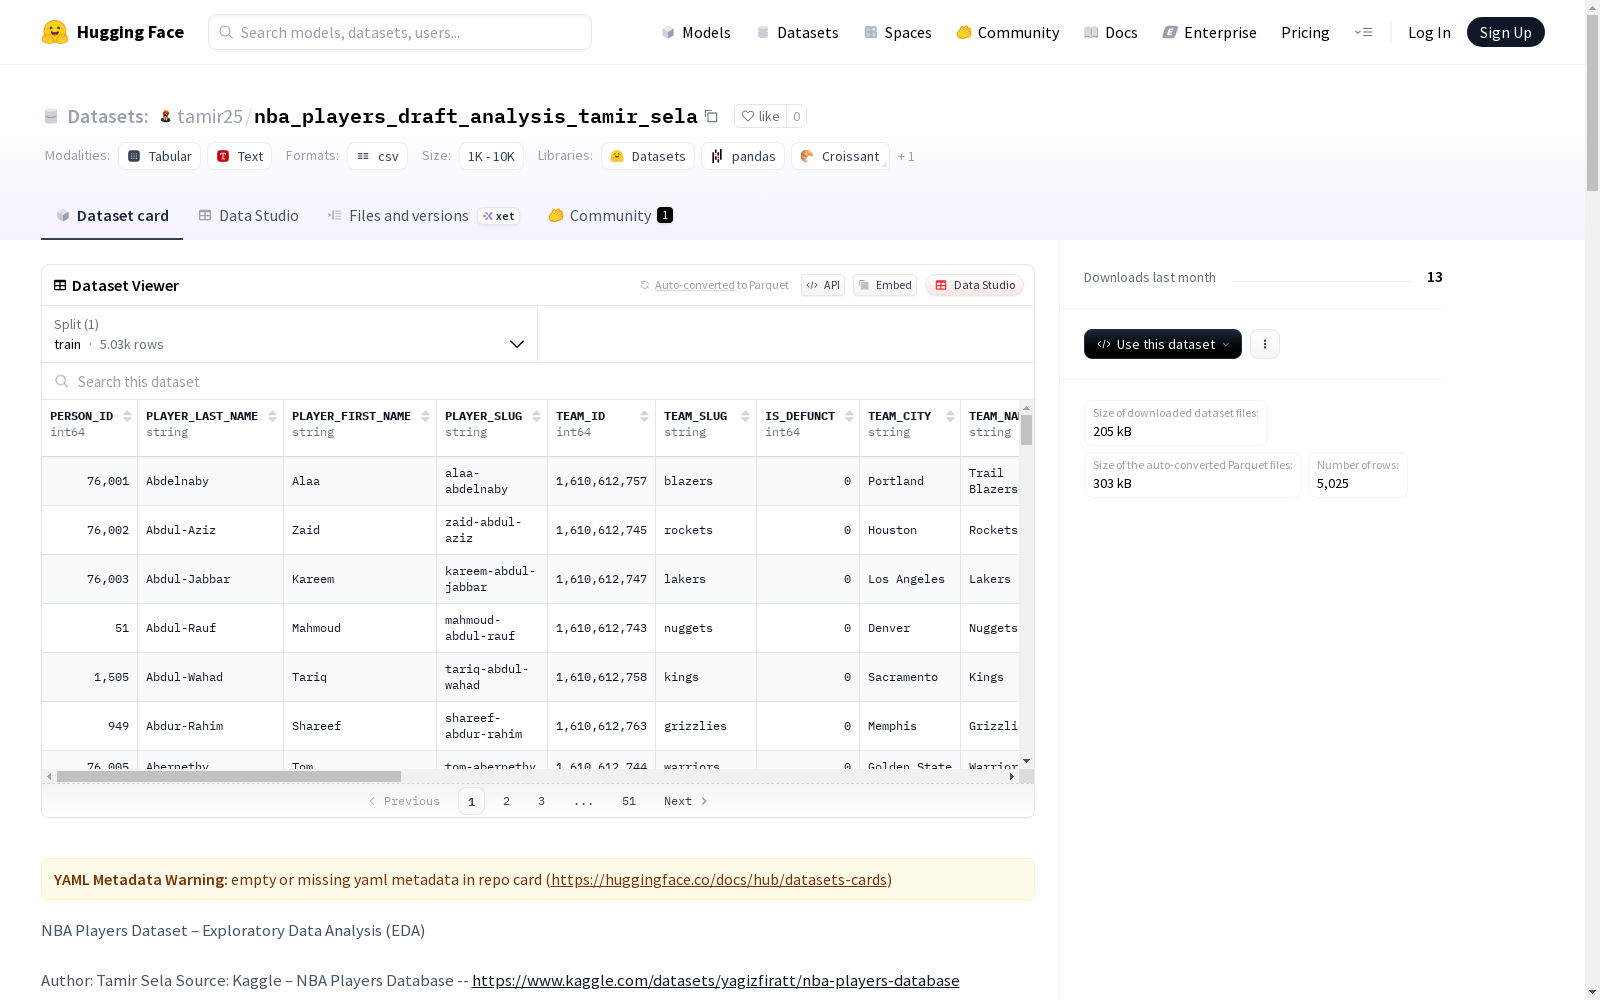Sort the IS_DEFUNCT column
The height and width of the screenshot is (1000, 1600).
click(849, 416)
